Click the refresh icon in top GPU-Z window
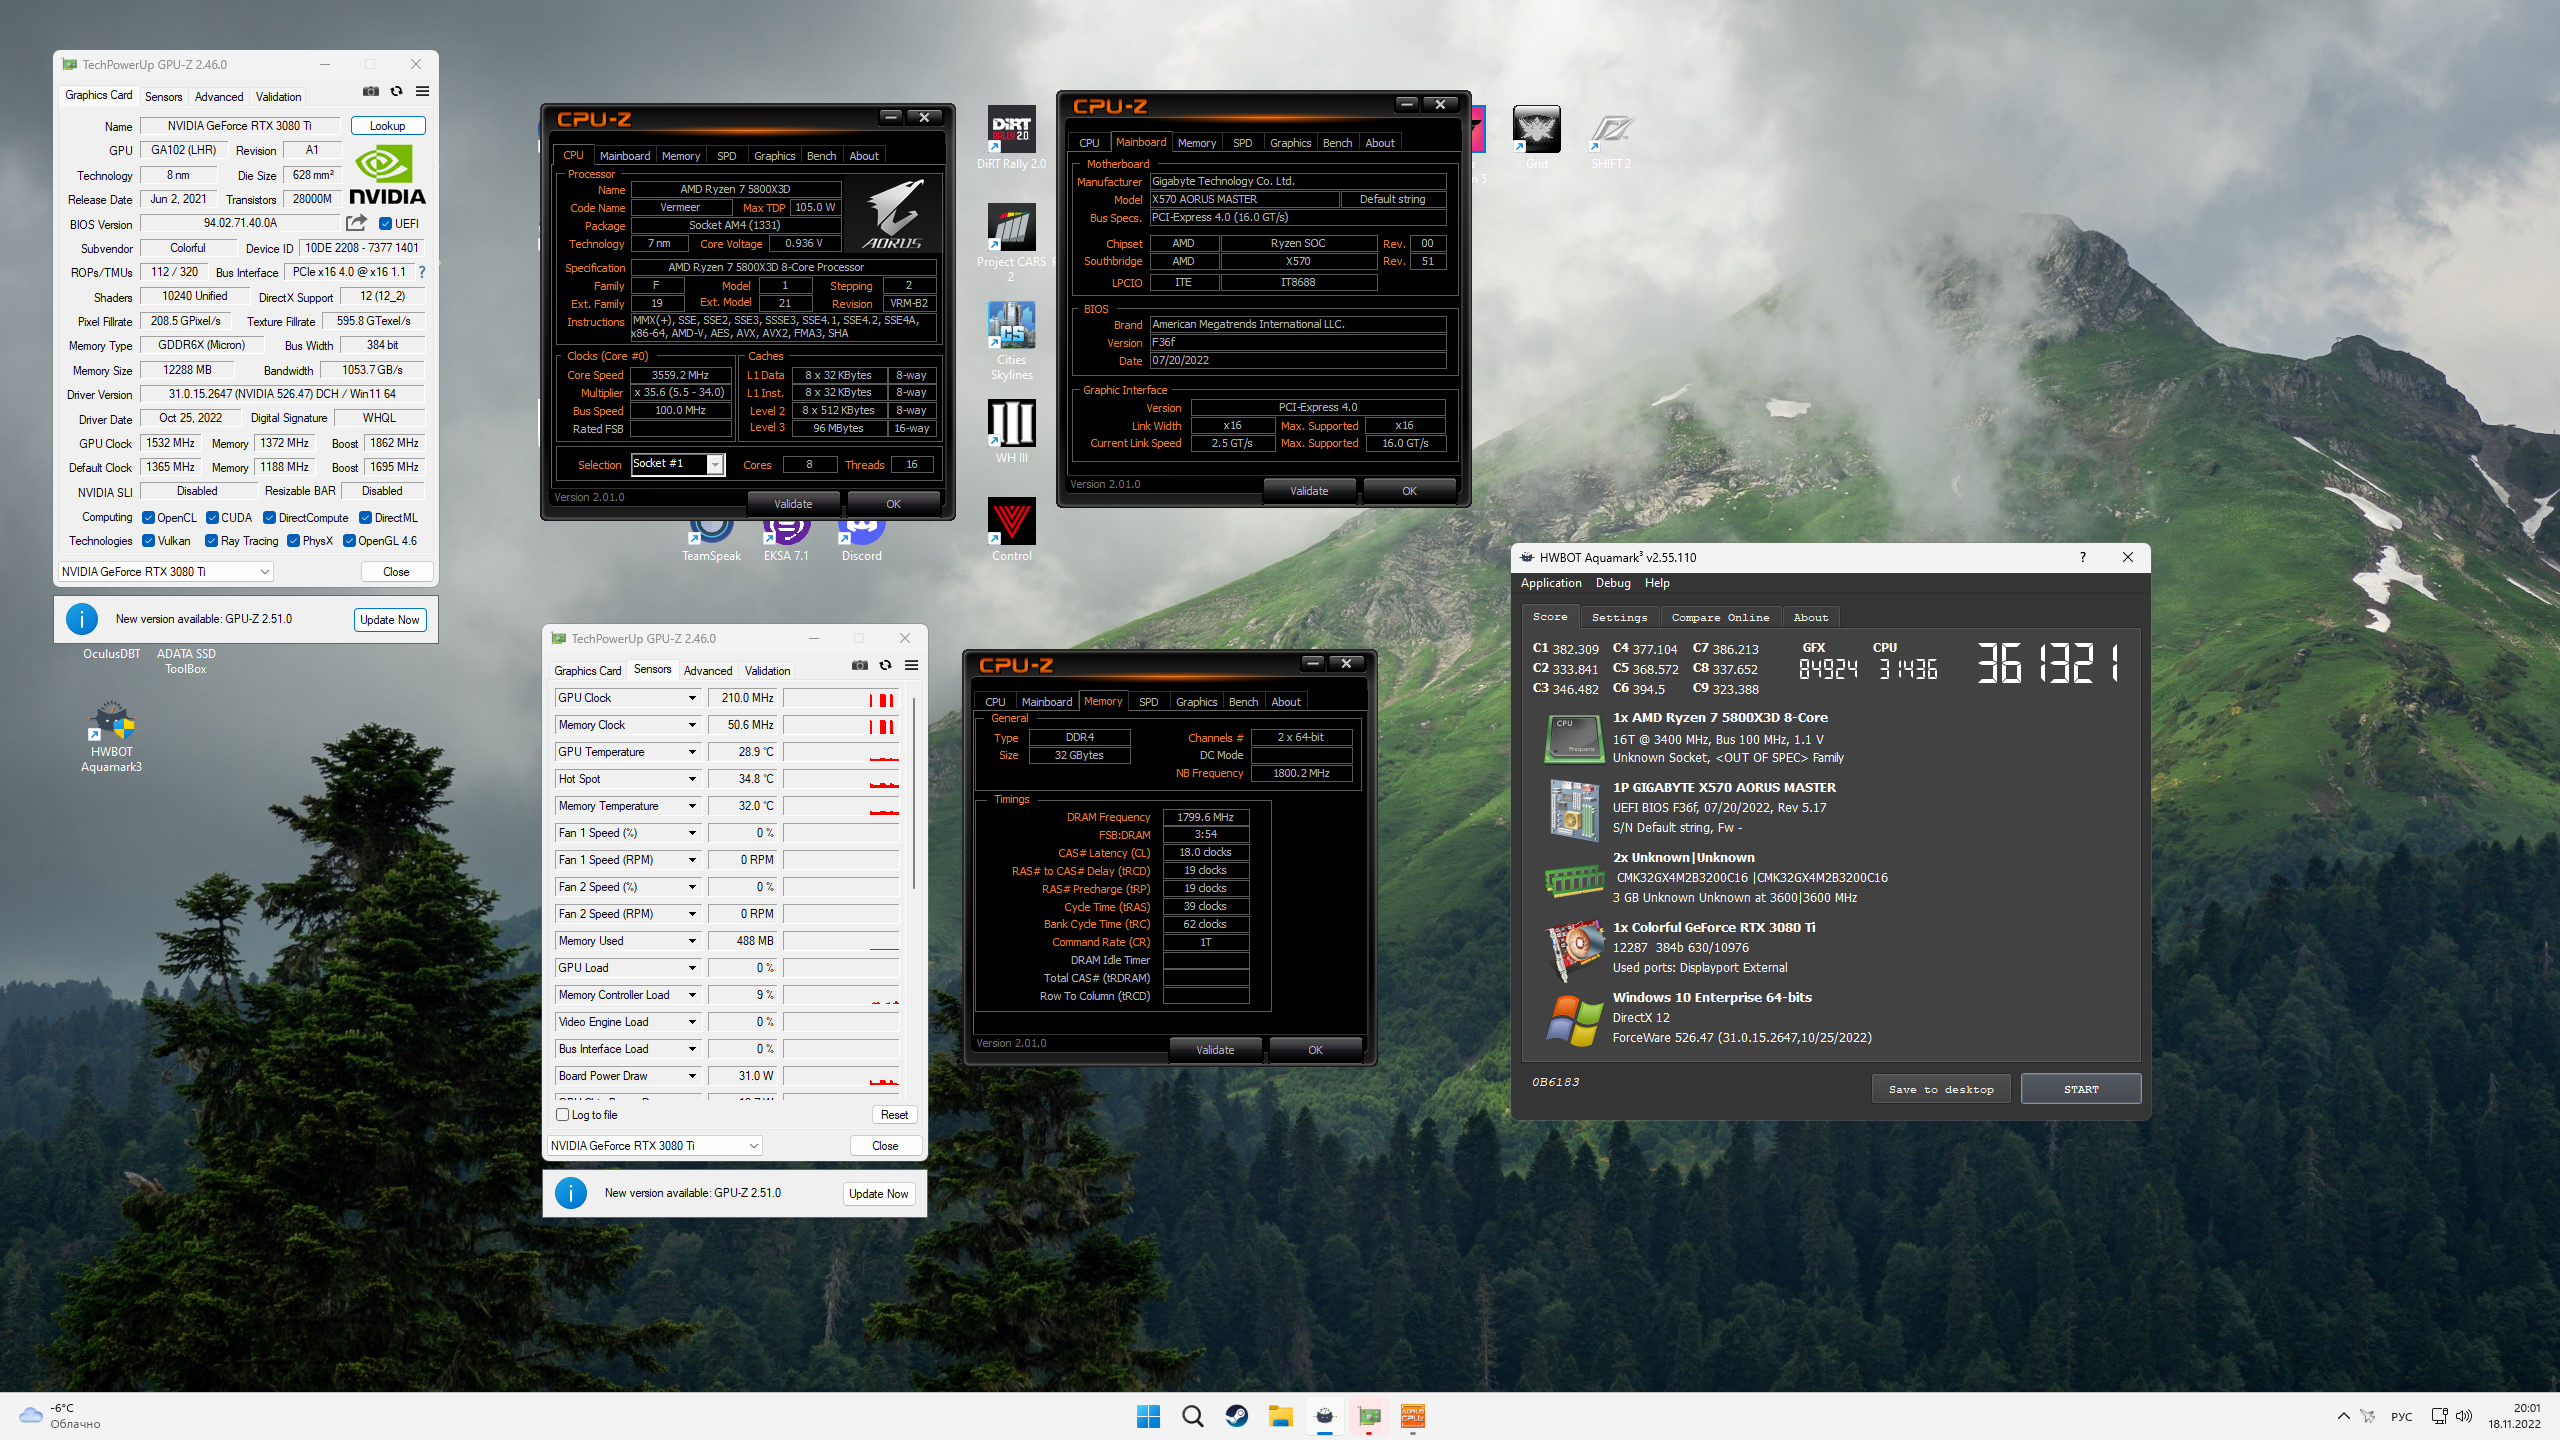 397,91
